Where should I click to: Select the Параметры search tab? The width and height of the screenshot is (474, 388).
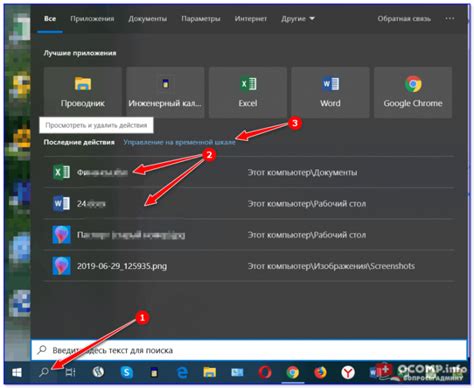tap(201, 19)
